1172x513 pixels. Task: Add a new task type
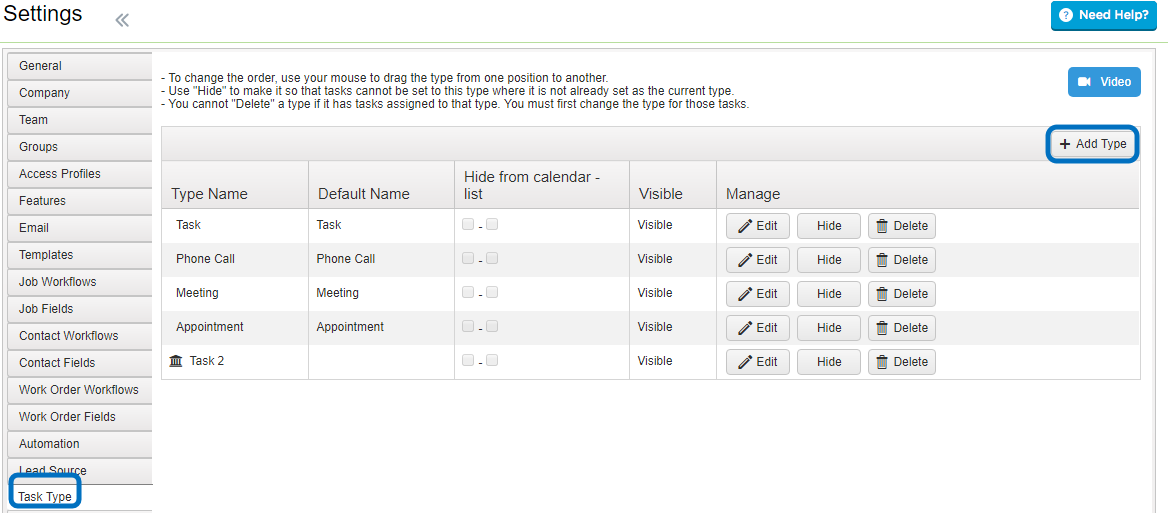click(1093, 144)
